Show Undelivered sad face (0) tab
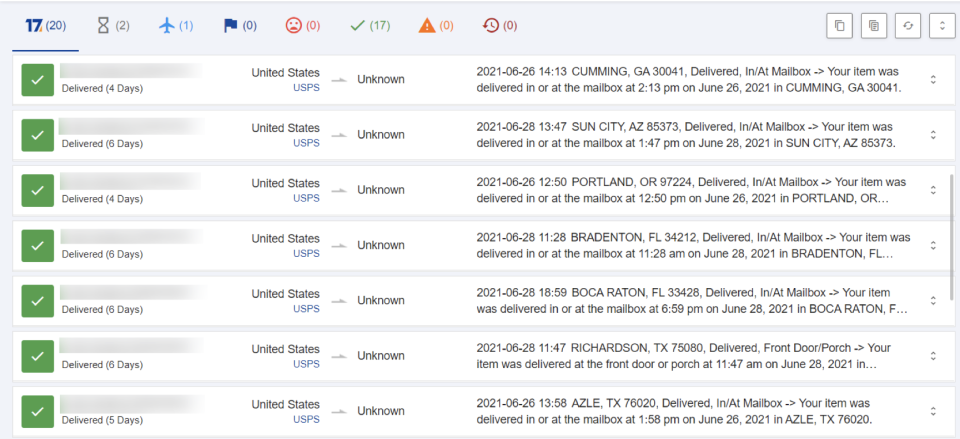 tap(303, 26)
